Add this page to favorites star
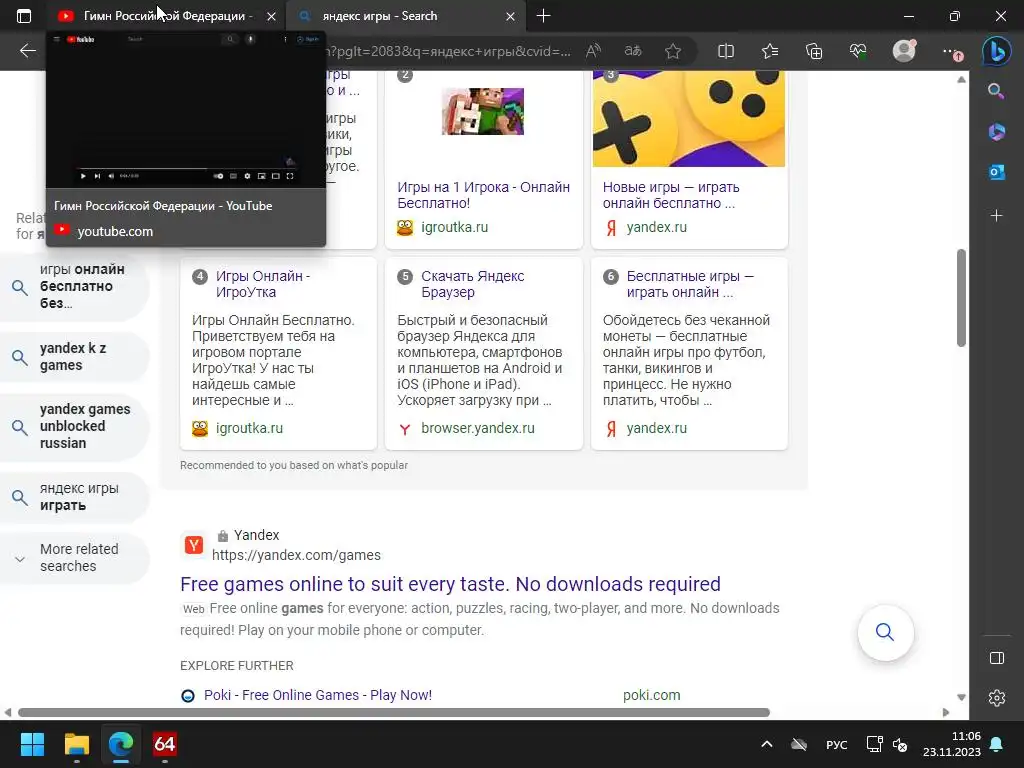Screen dimensions: 1024x768 [x=673, y=51]
